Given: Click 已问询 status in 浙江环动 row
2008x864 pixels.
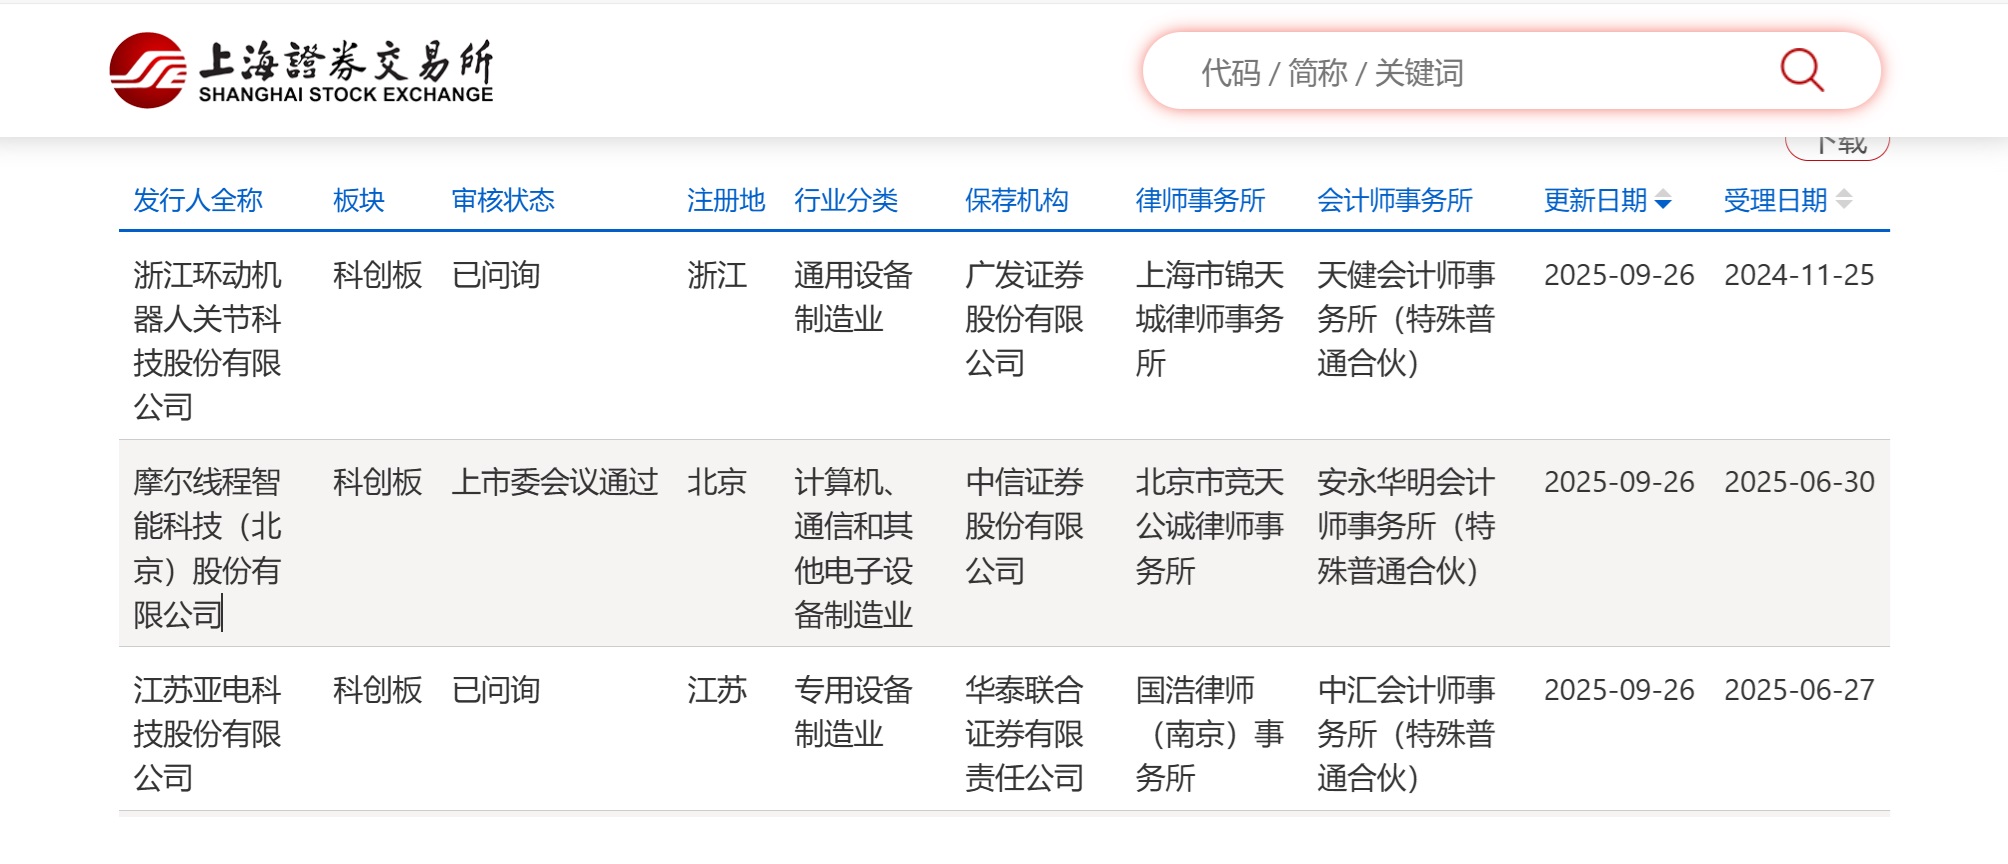Looking at the screenshot, I should click(496, 275).
